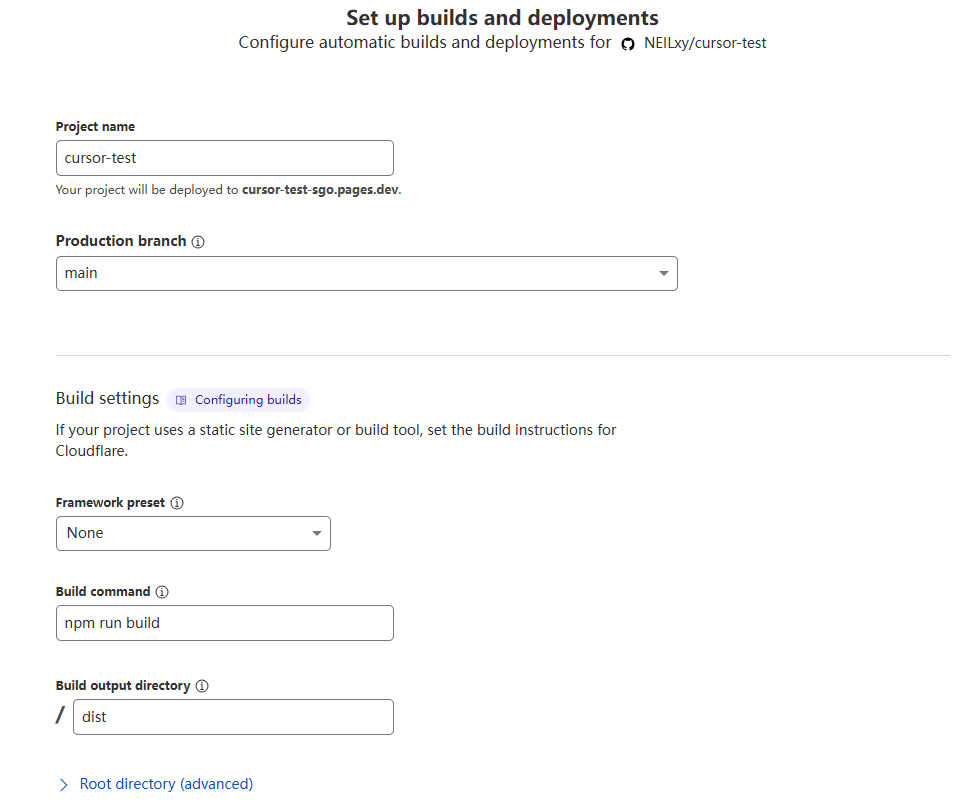The image size is (972, 806).
Task: Click the Project name field containing cursor-test
Action: tap(224, 158)
